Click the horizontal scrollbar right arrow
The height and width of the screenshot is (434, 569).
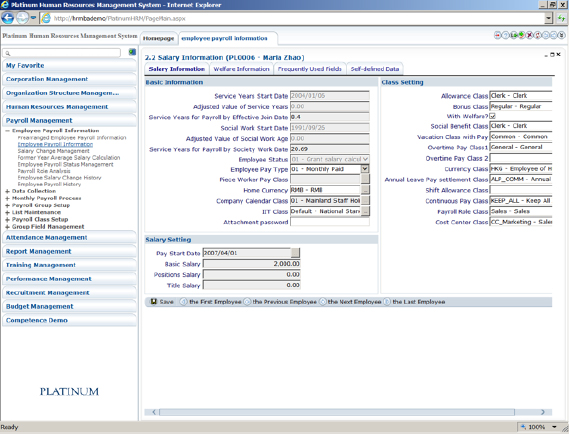coord(543,412)
